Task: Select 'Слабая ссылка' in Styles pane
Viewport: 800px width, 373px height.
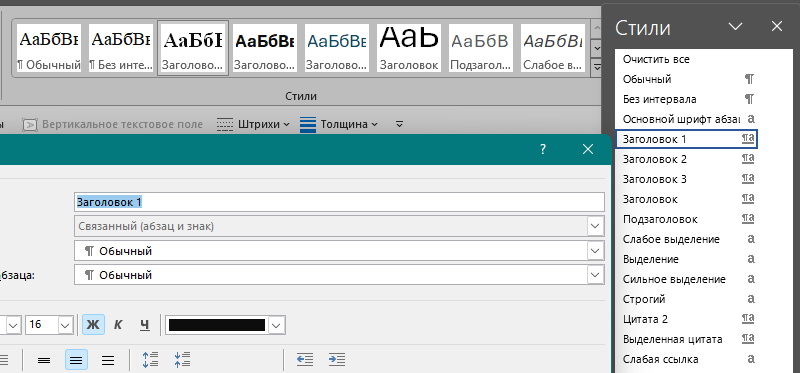Action: [686, 359]
